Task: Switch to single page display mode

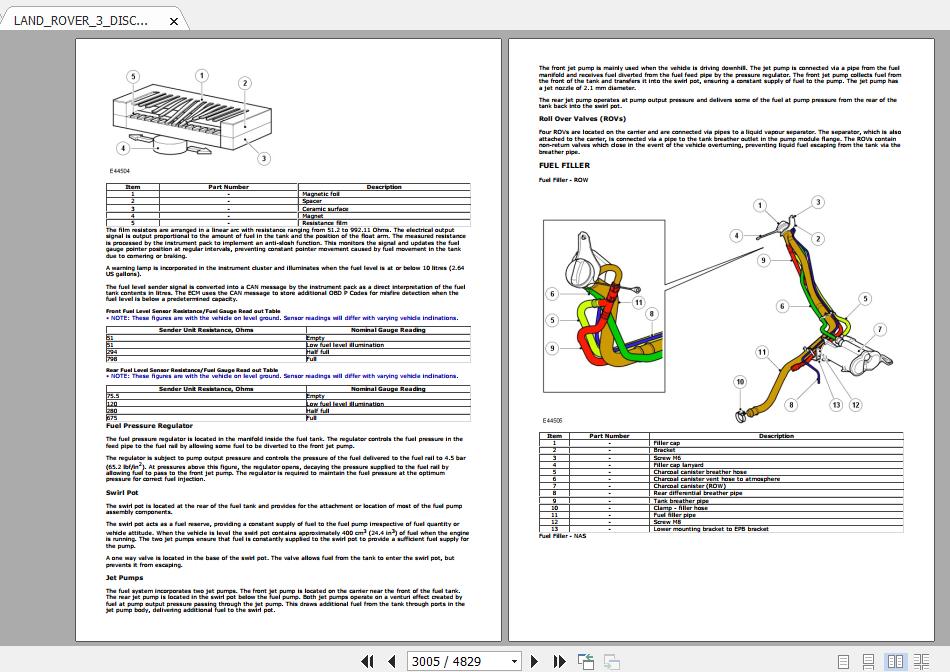Action: tap(843, 661)
